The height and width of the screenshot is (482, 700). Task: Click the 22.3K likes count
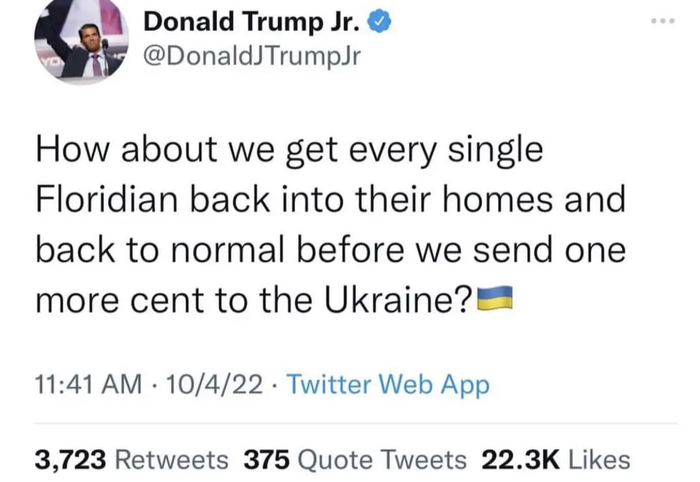520,459
